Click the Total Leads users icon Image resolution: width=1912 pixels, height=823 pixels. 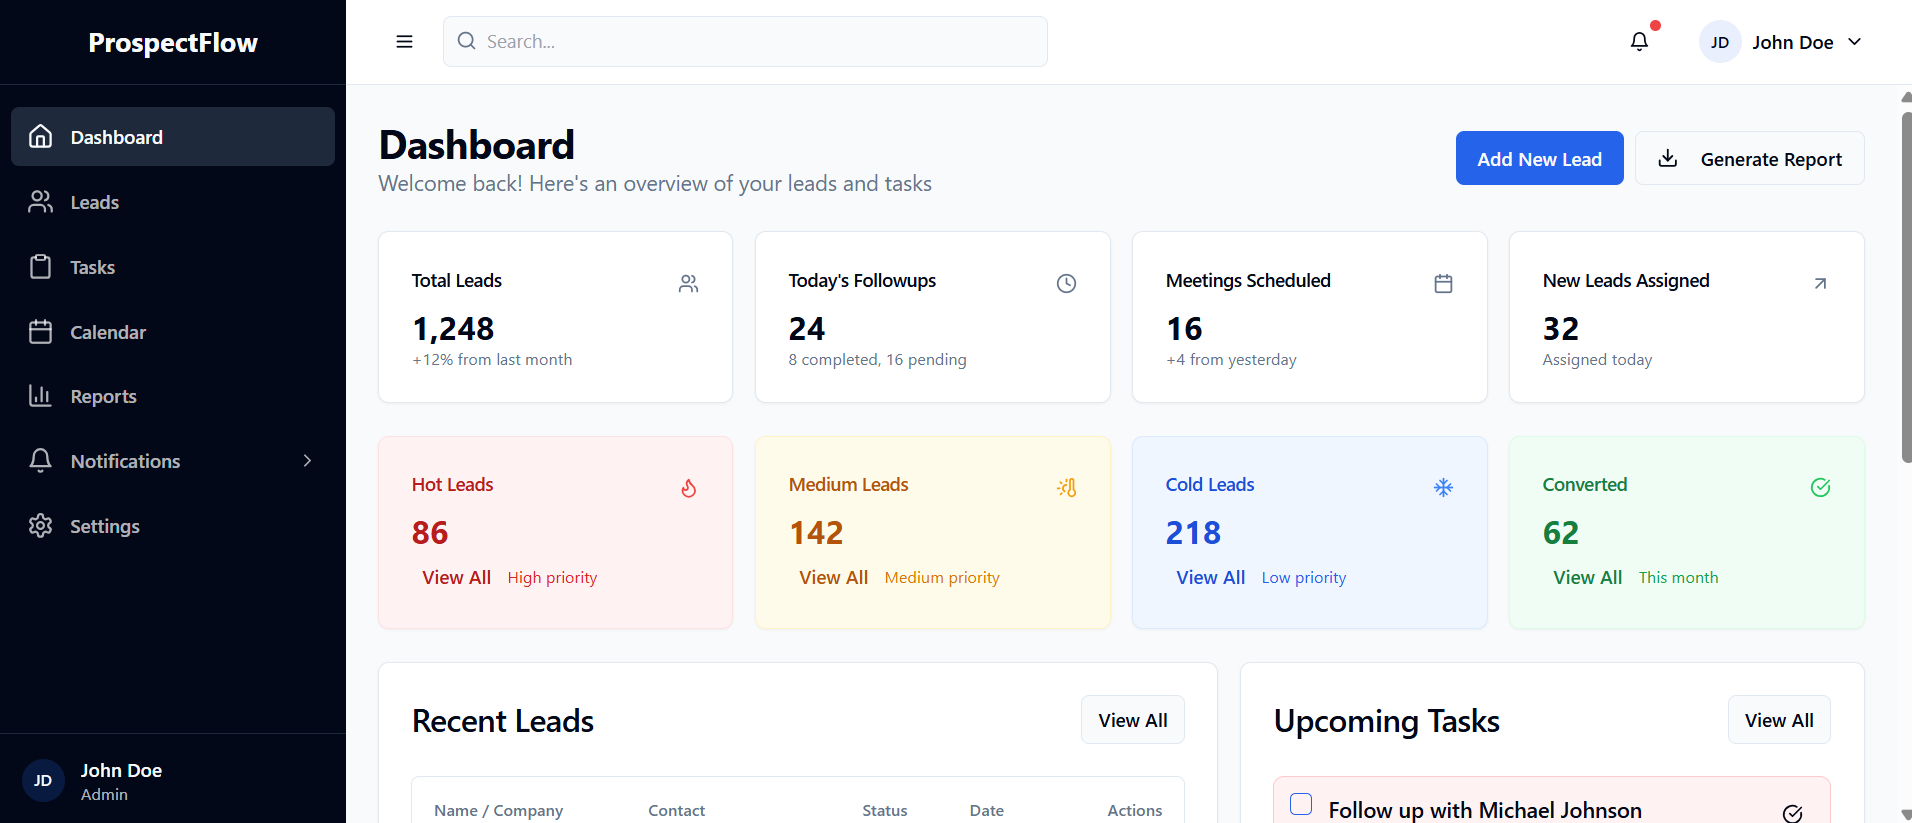689,284
